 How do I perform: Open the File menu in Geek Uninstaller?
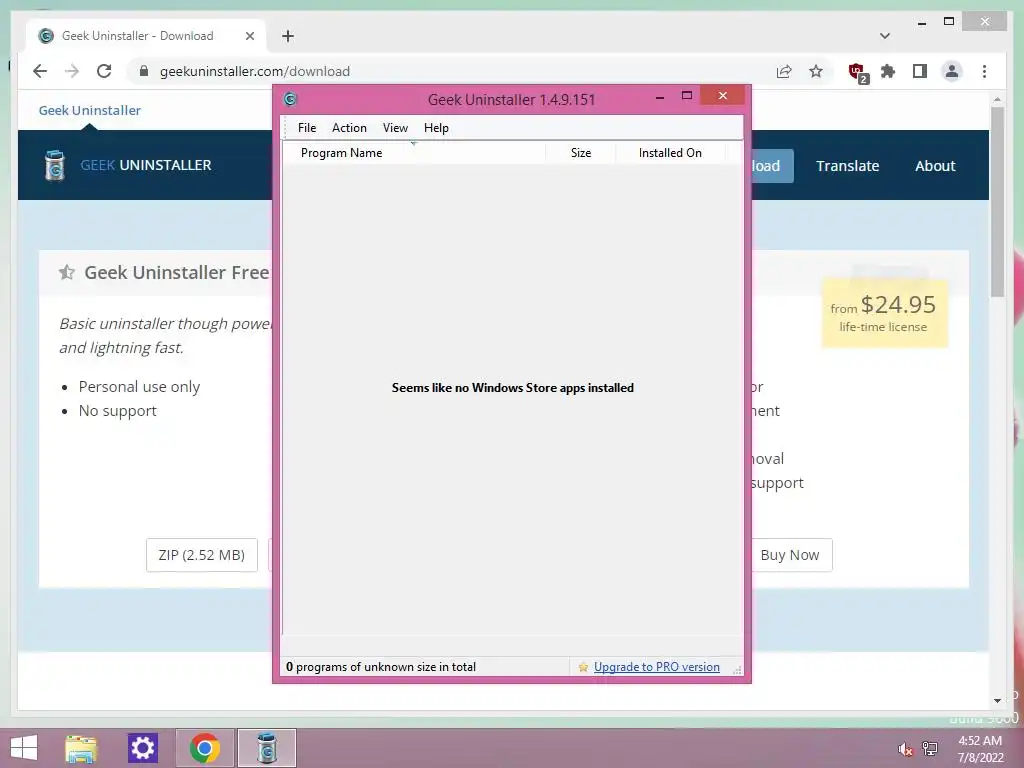pyautogui.click(x=306, y=128)
